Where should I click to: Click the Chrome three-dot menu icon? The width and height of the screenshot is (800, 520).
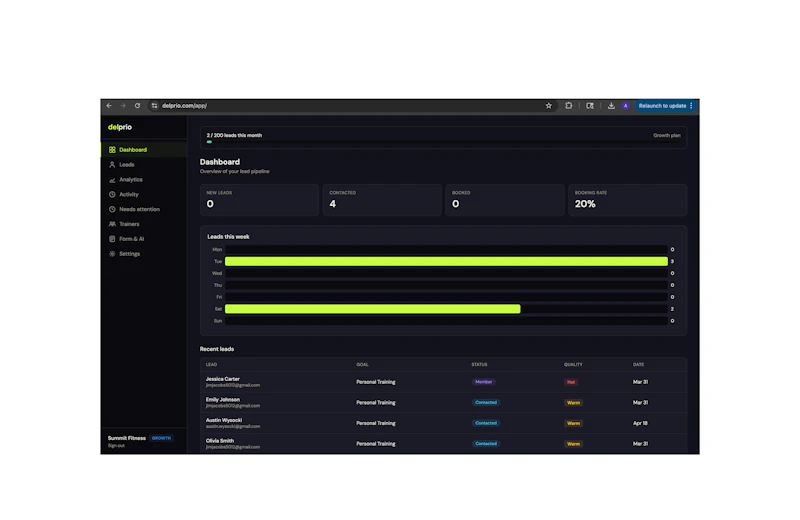point(691,106)
